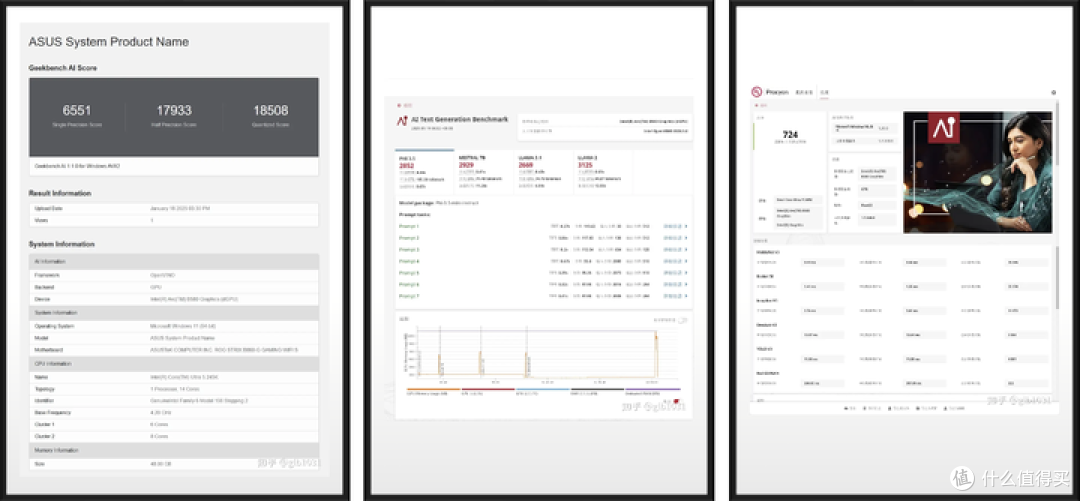Expand details arrow for Prompt 4
This screenshot has width=1080, height=501.
pos(686,261)
